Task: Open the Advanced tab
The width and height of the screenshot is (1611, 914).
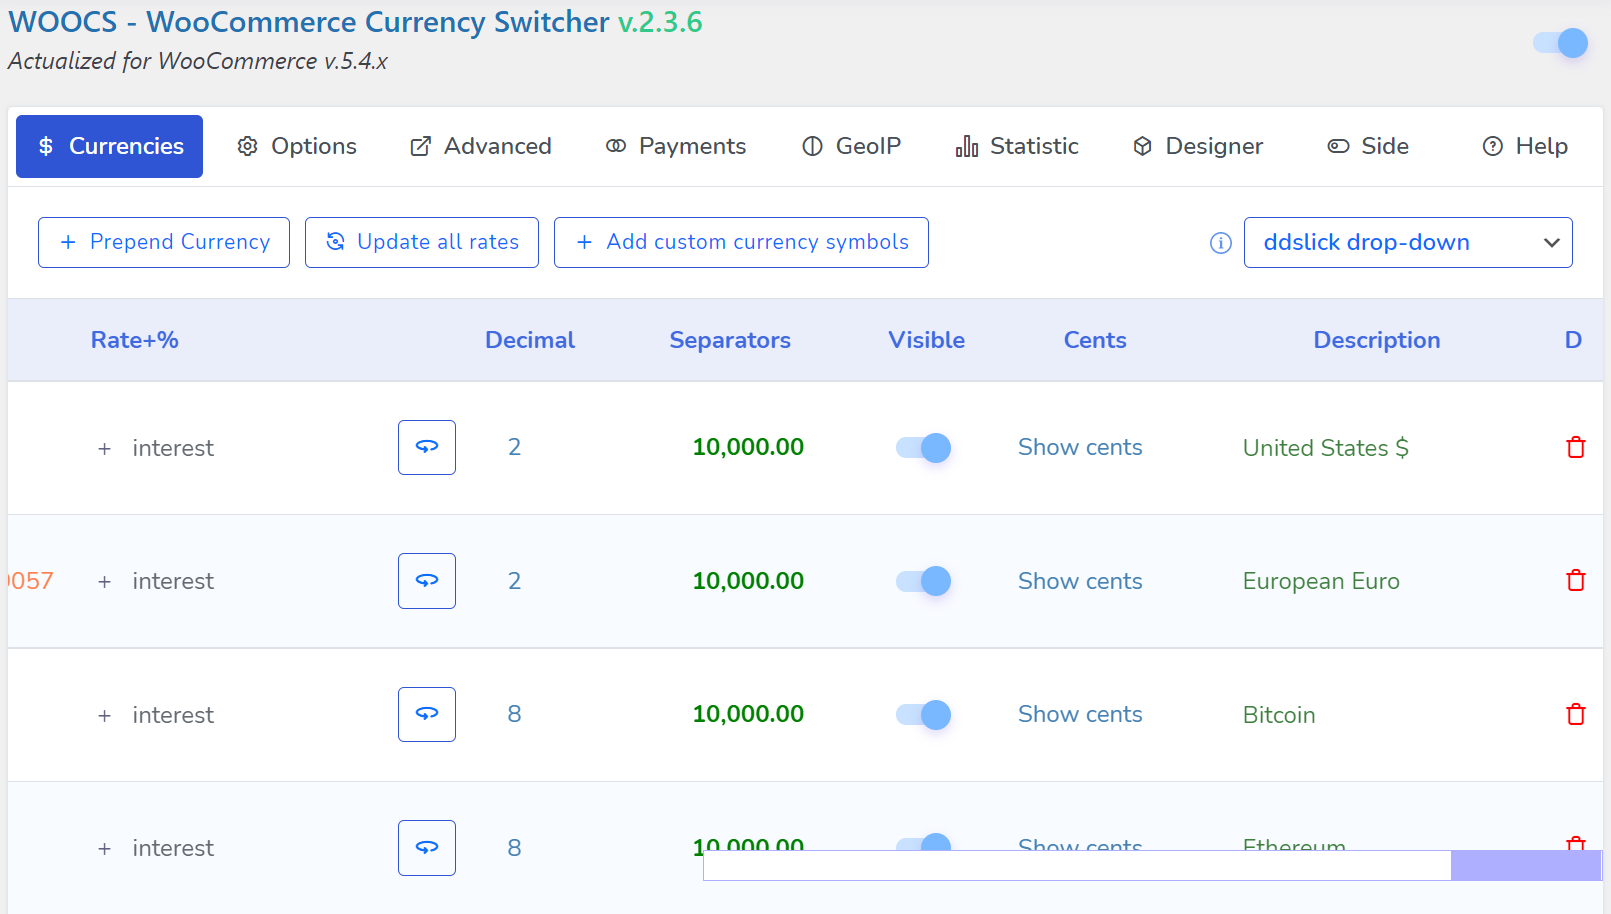Action: point(481,146)
